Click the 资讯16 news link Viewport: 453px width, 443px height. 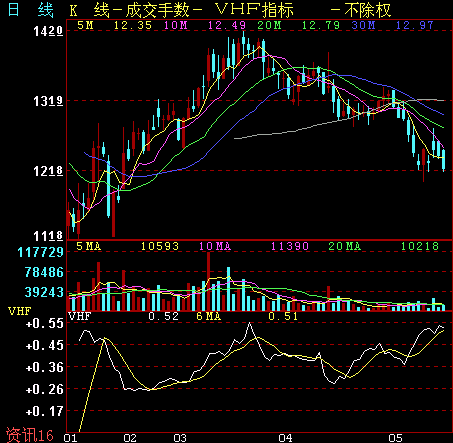pos(30,435)
